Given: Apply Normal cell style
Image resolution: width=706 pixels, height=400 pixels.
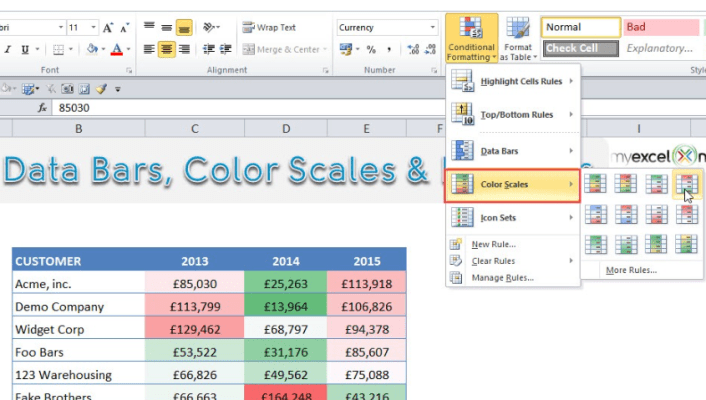Looking at the screenshot, I should 581,27.
